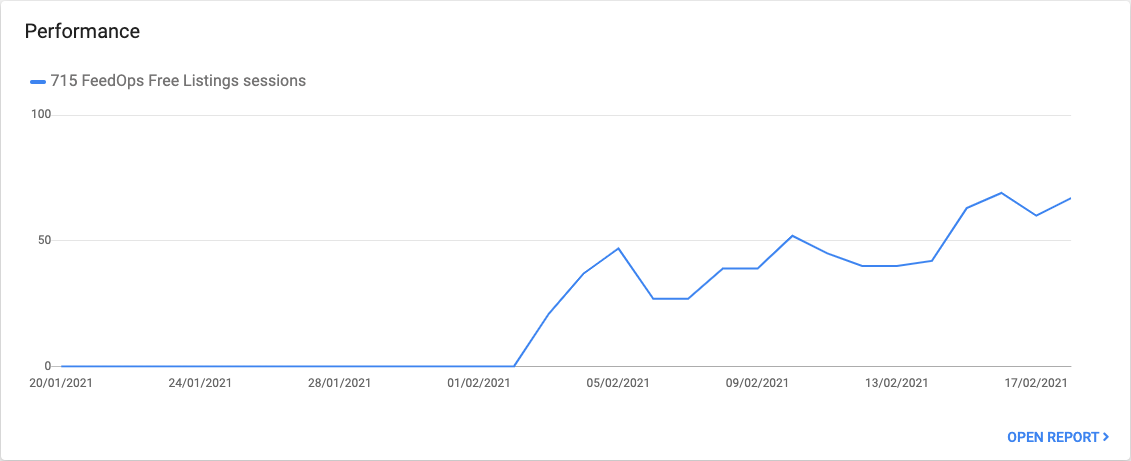The height and width of the screenshot is (461, 1131).
Task: Click the 28/01/2021 date axis label
Action: coord(339,383)
